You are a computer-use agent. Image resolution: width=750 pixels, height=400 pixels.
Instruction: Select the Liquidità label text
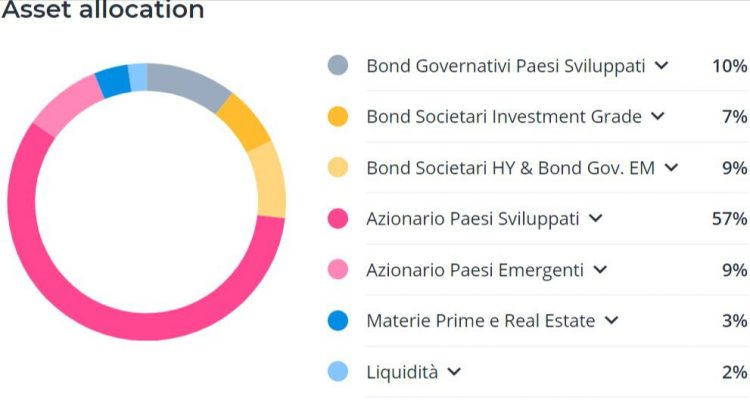point(402,372)
